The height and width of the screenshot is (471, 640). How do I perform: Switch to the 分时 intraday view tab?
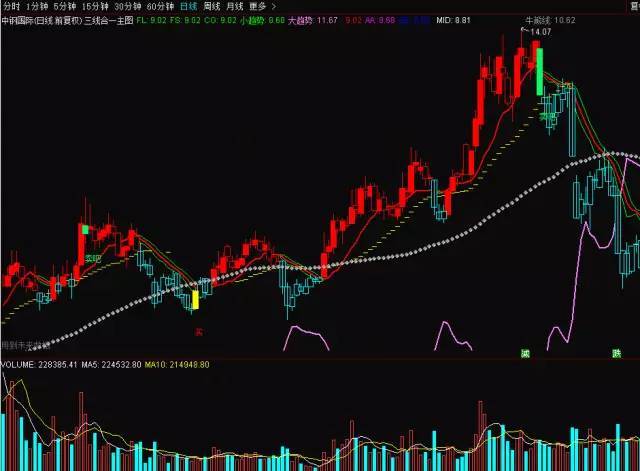coord(11,7)
